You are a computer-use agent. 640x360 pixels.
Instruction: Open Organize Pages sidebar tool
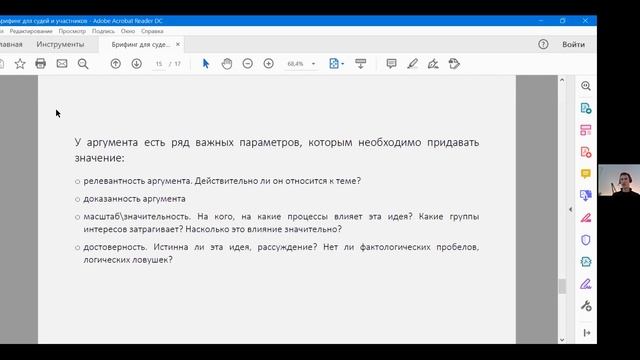click(586, 130)
